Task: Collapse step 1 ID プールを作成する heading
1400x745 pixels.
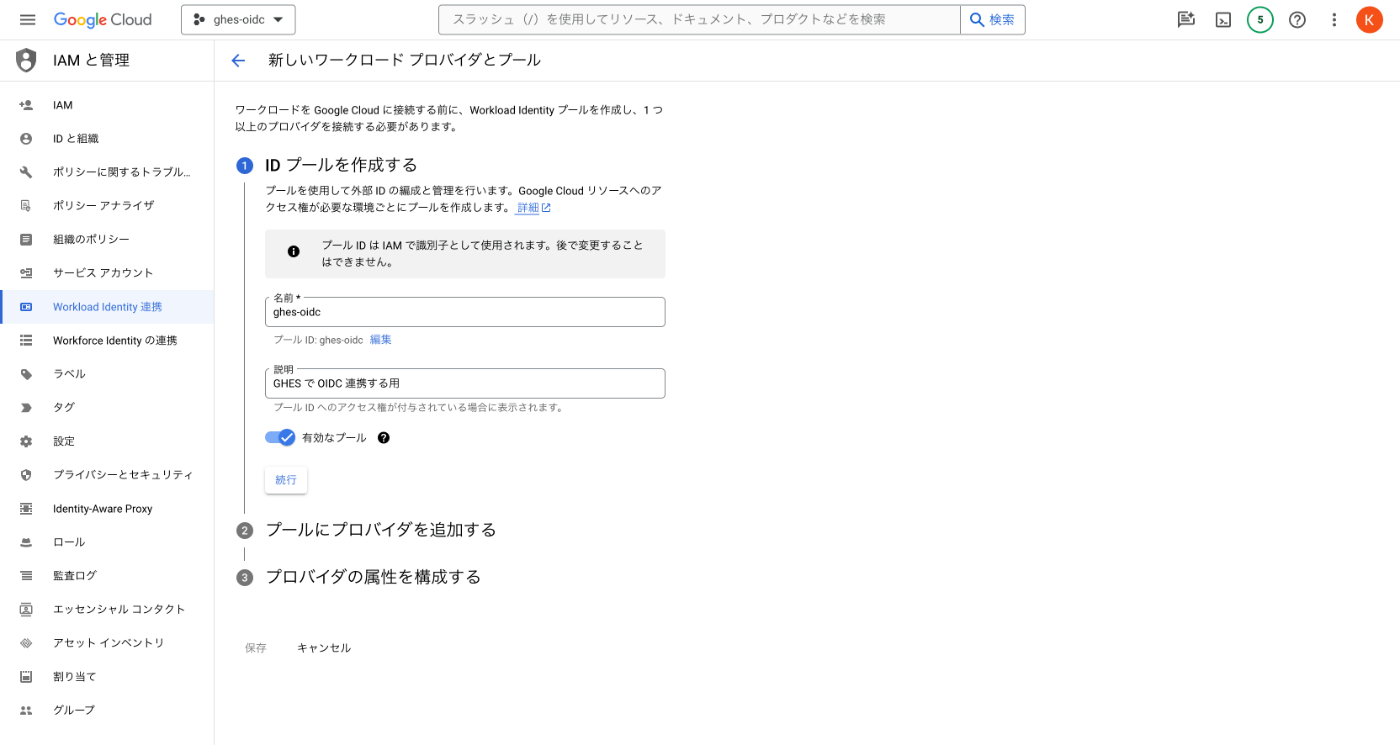Action: (341, 165)
